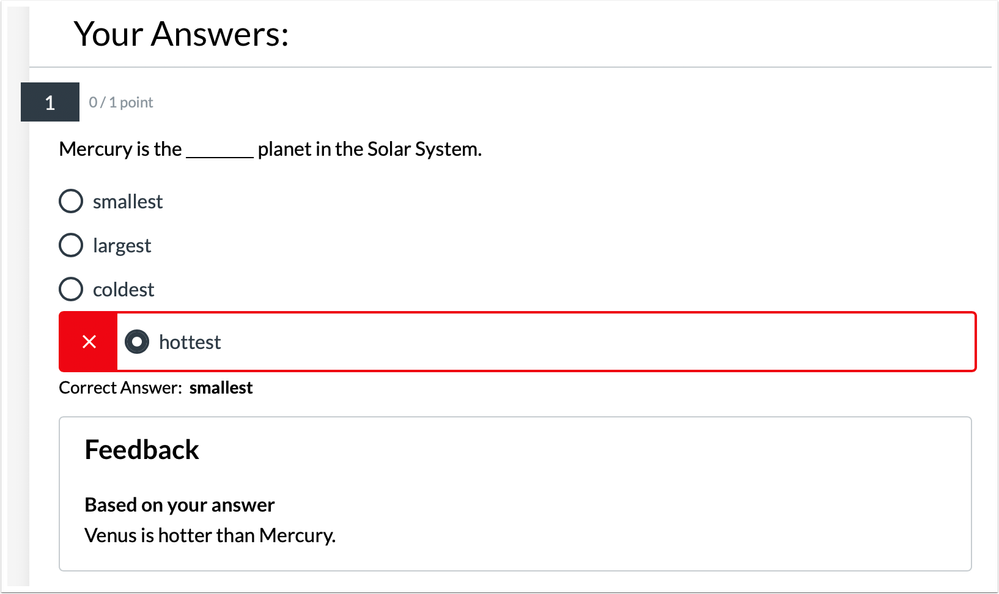Click the "0 / 1 point" score text
Viewport: 999px width, 594px height.
121,102
